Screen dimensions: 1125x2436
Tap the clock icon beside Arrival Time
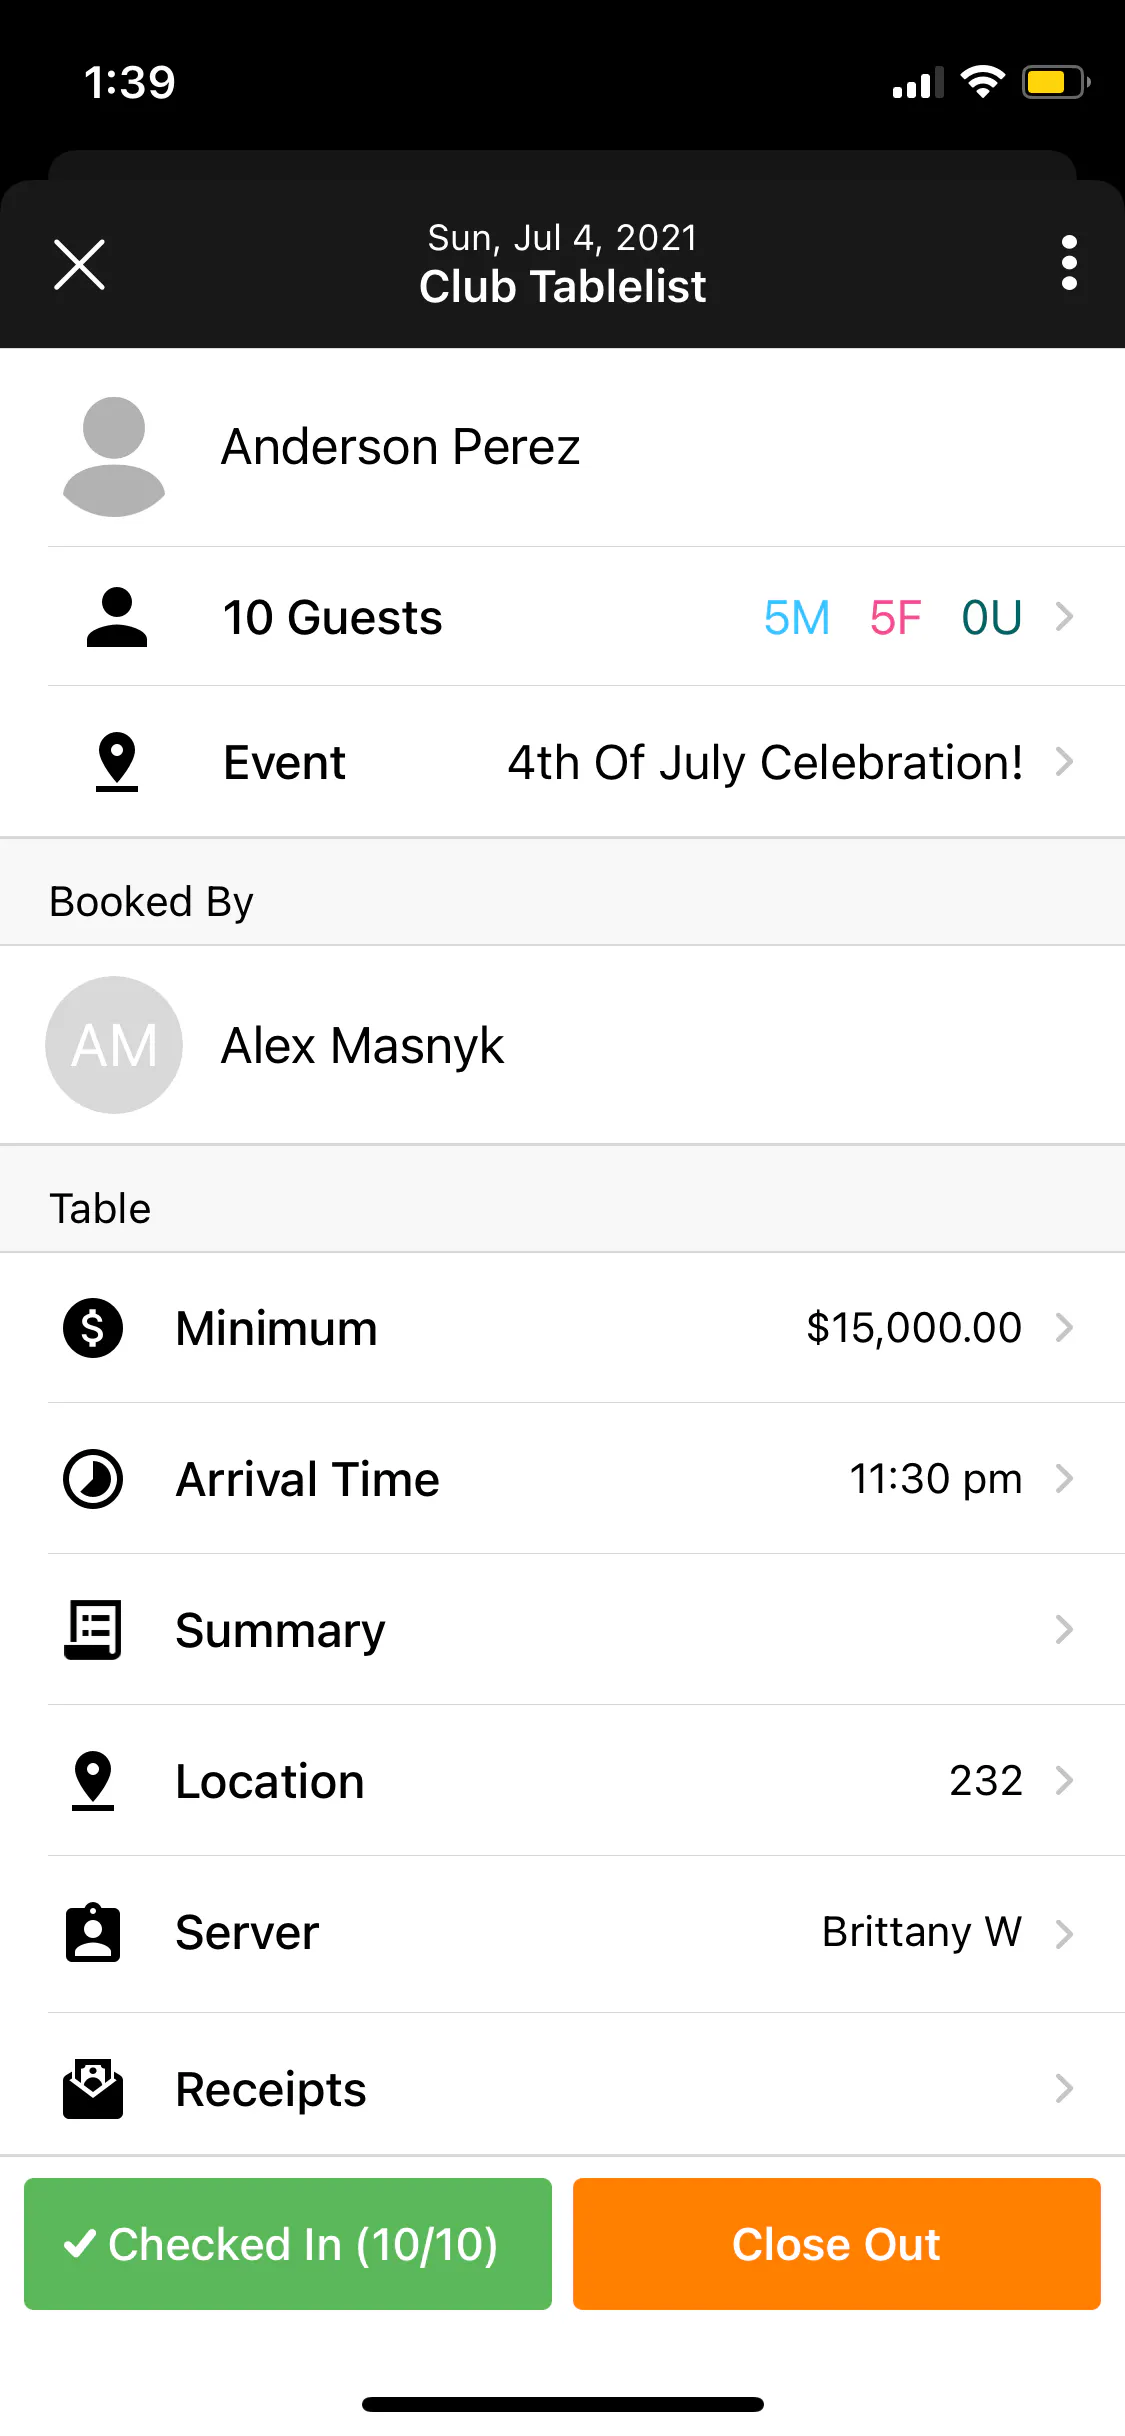coord(93,1479)
